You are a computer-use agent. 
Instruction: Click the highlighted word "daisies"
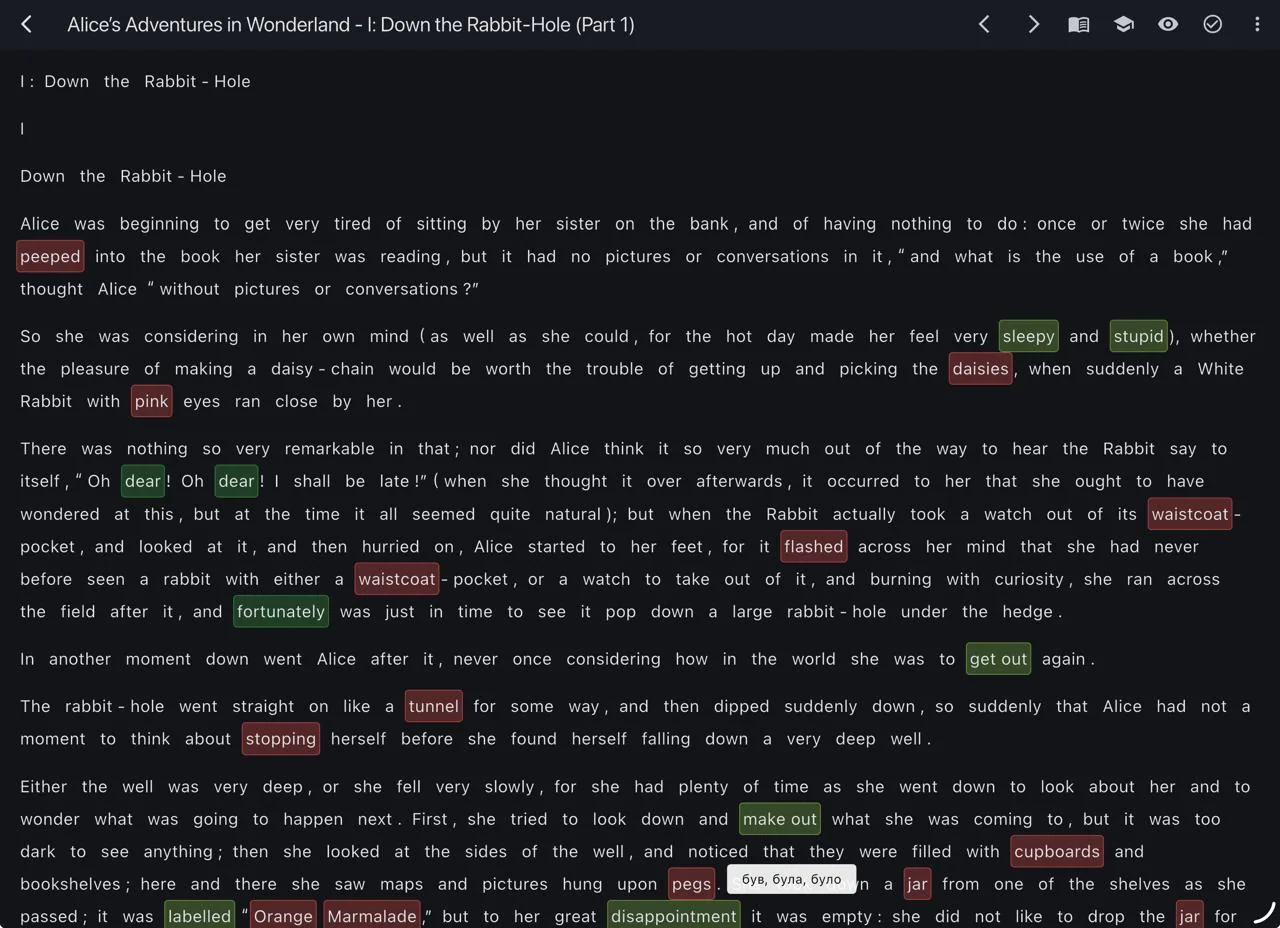point(981,369)
